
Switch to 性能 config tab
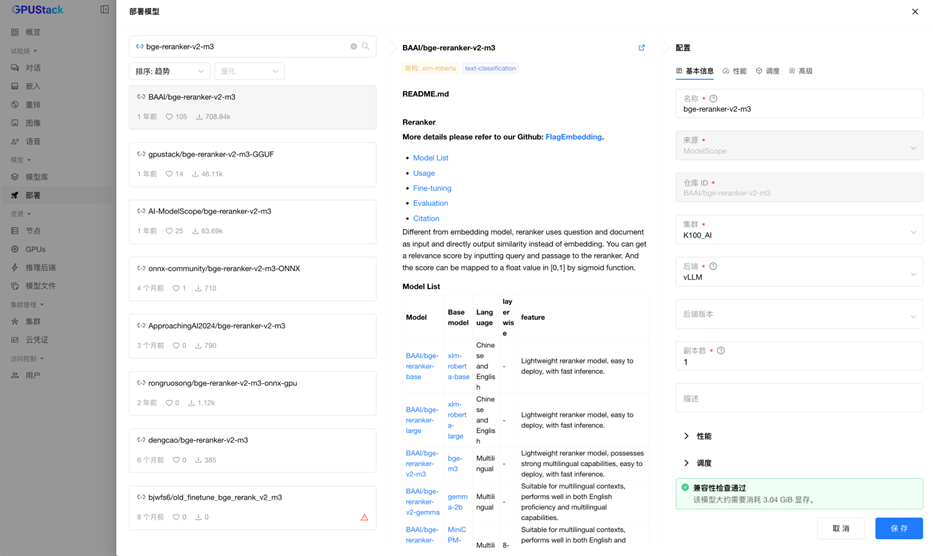pos(735,71)
